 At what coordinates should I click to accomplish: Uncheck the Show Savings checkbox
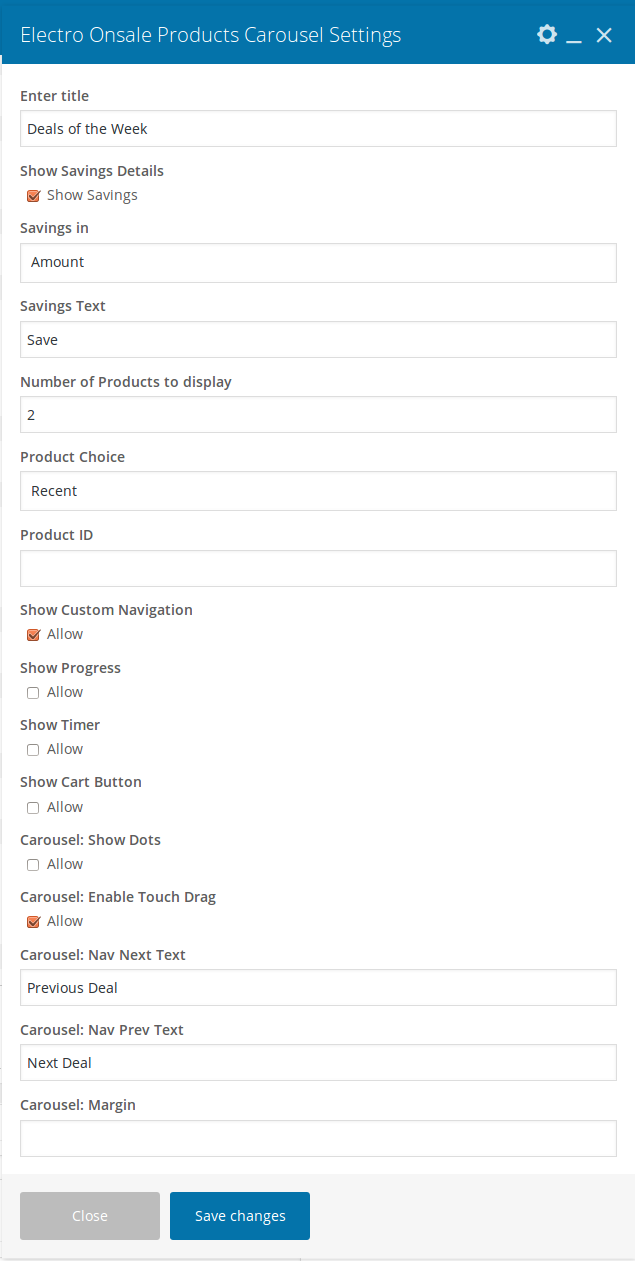33,196
